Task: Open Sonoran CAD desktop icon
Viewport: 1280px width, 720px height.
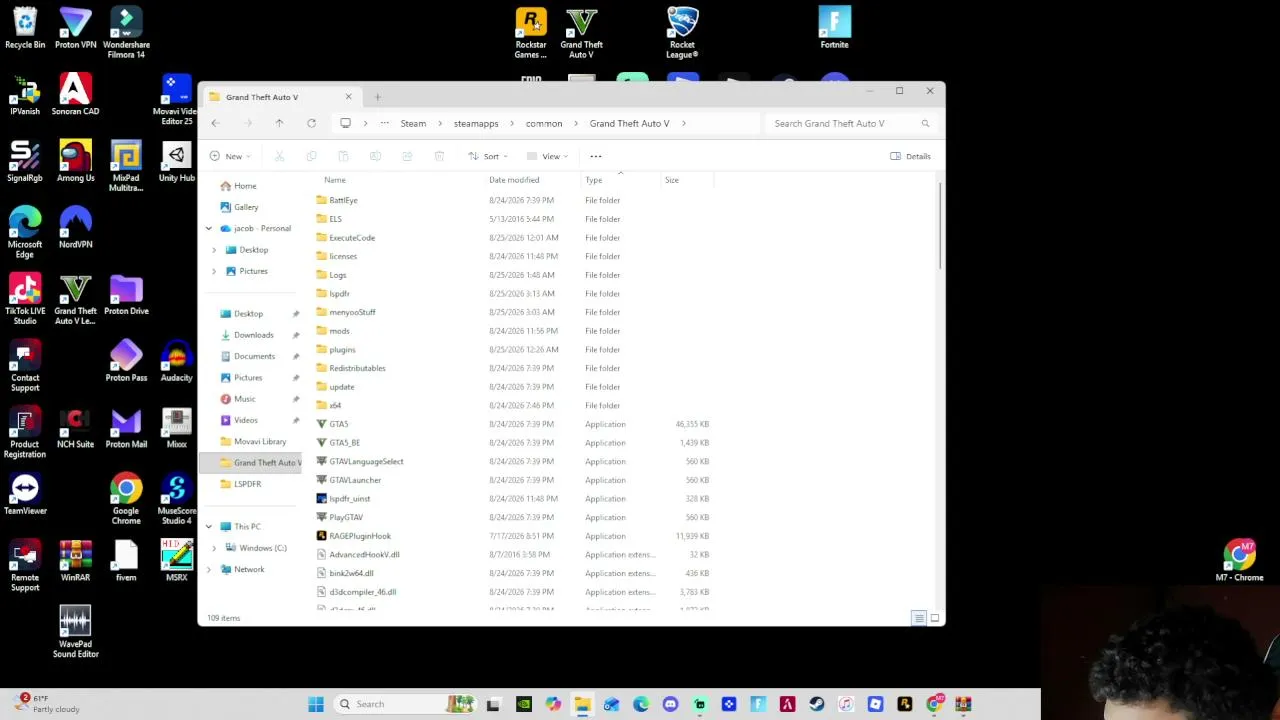Action: click(75, 95)
